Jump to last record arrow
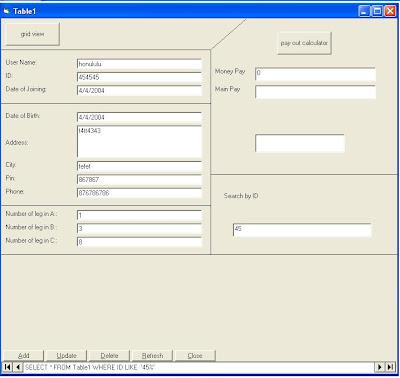This screenshot has width=400, height=378. click(x=390, y=367)
